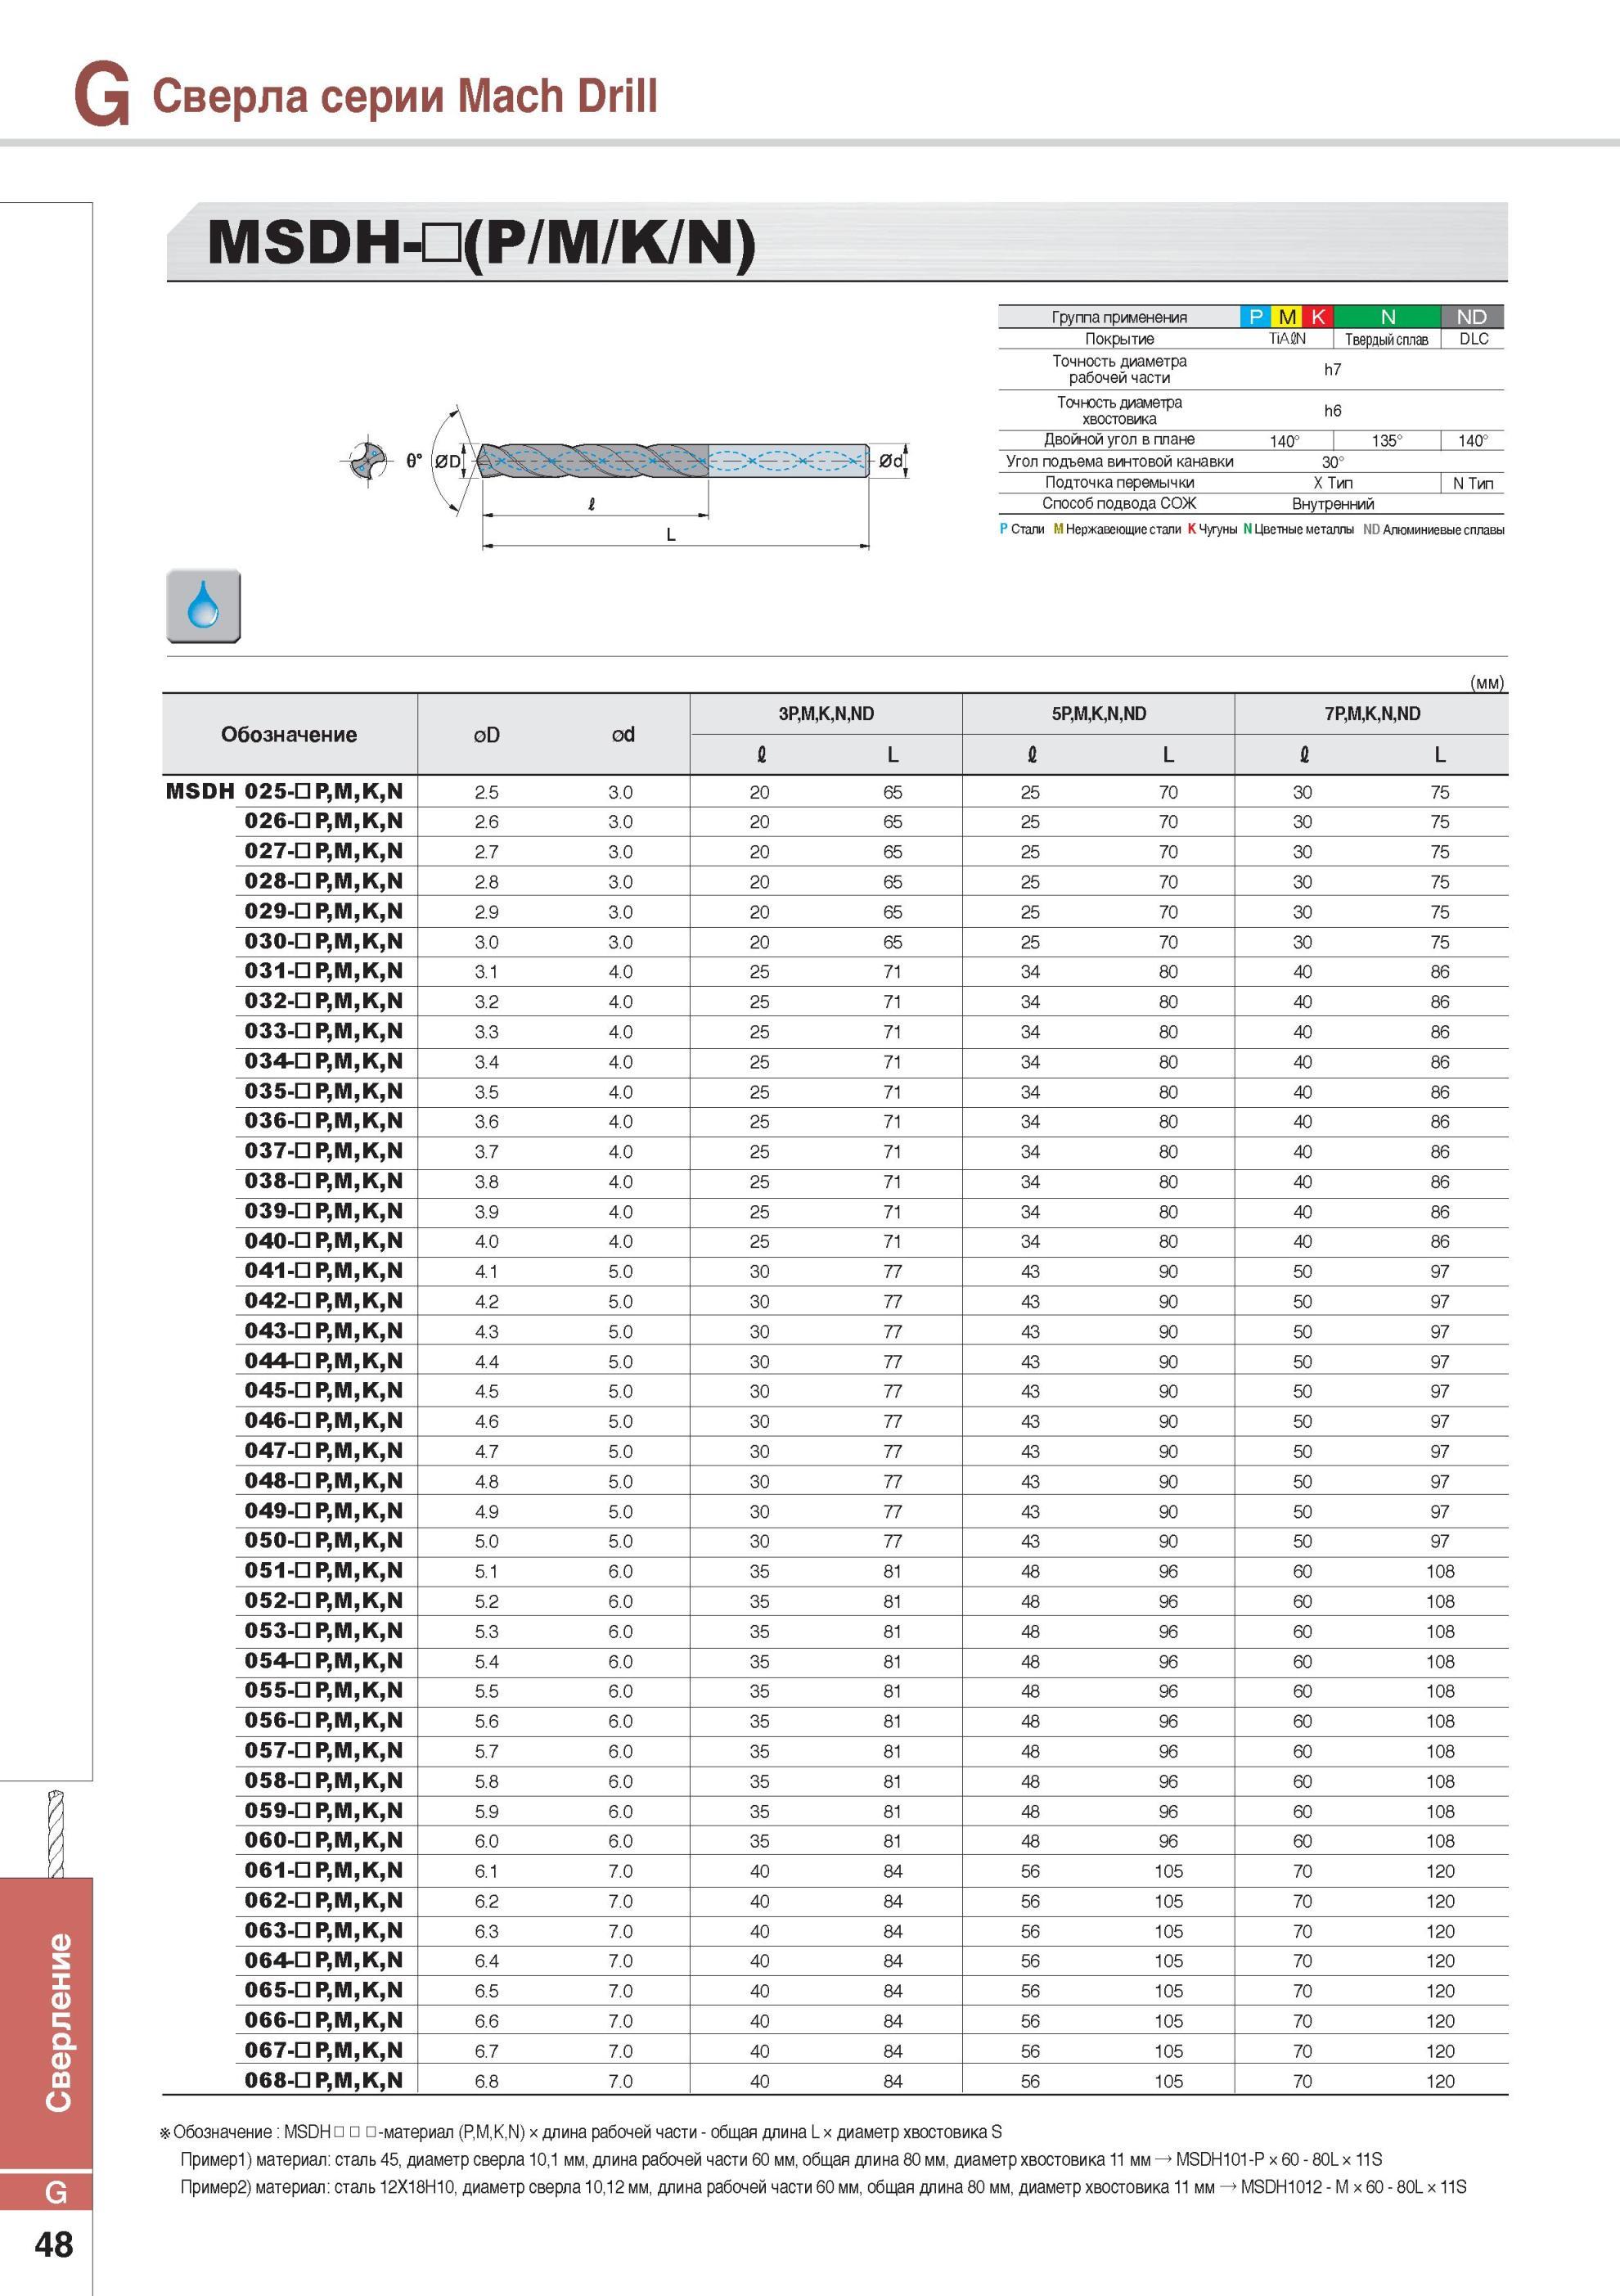Select the 'Твердый сплав' coating value
Viewport: 1620px width, 2296px height.
[1386, 340]
